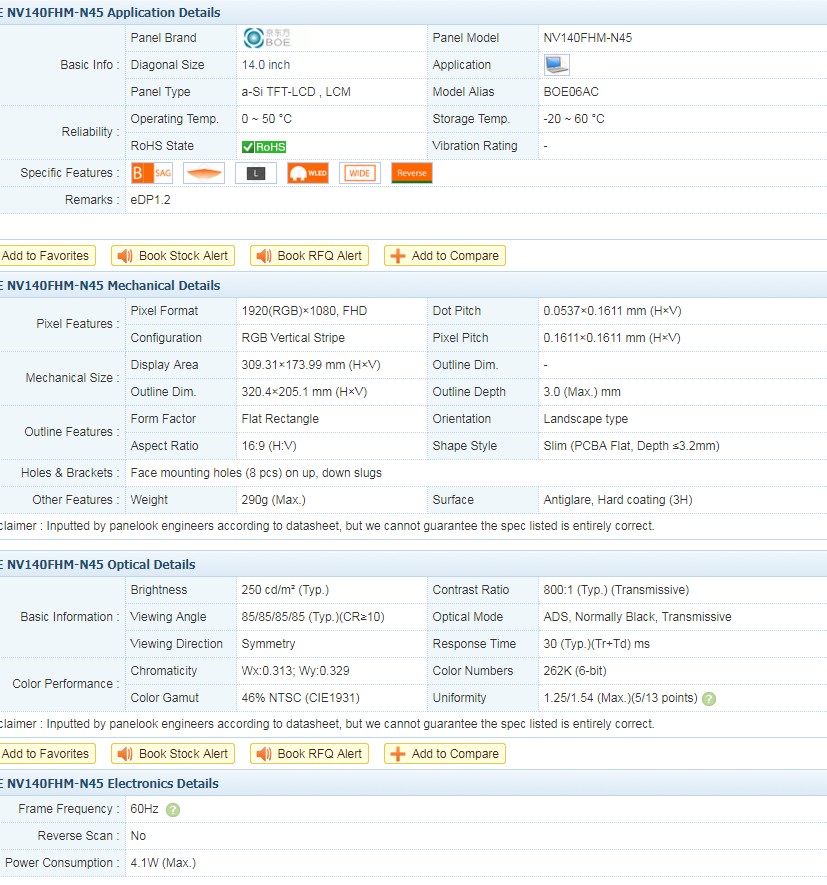Click the orange slim-shape feature icon
Image resolution: width=827 pixels, height=885 pixels.
(204, 173)
